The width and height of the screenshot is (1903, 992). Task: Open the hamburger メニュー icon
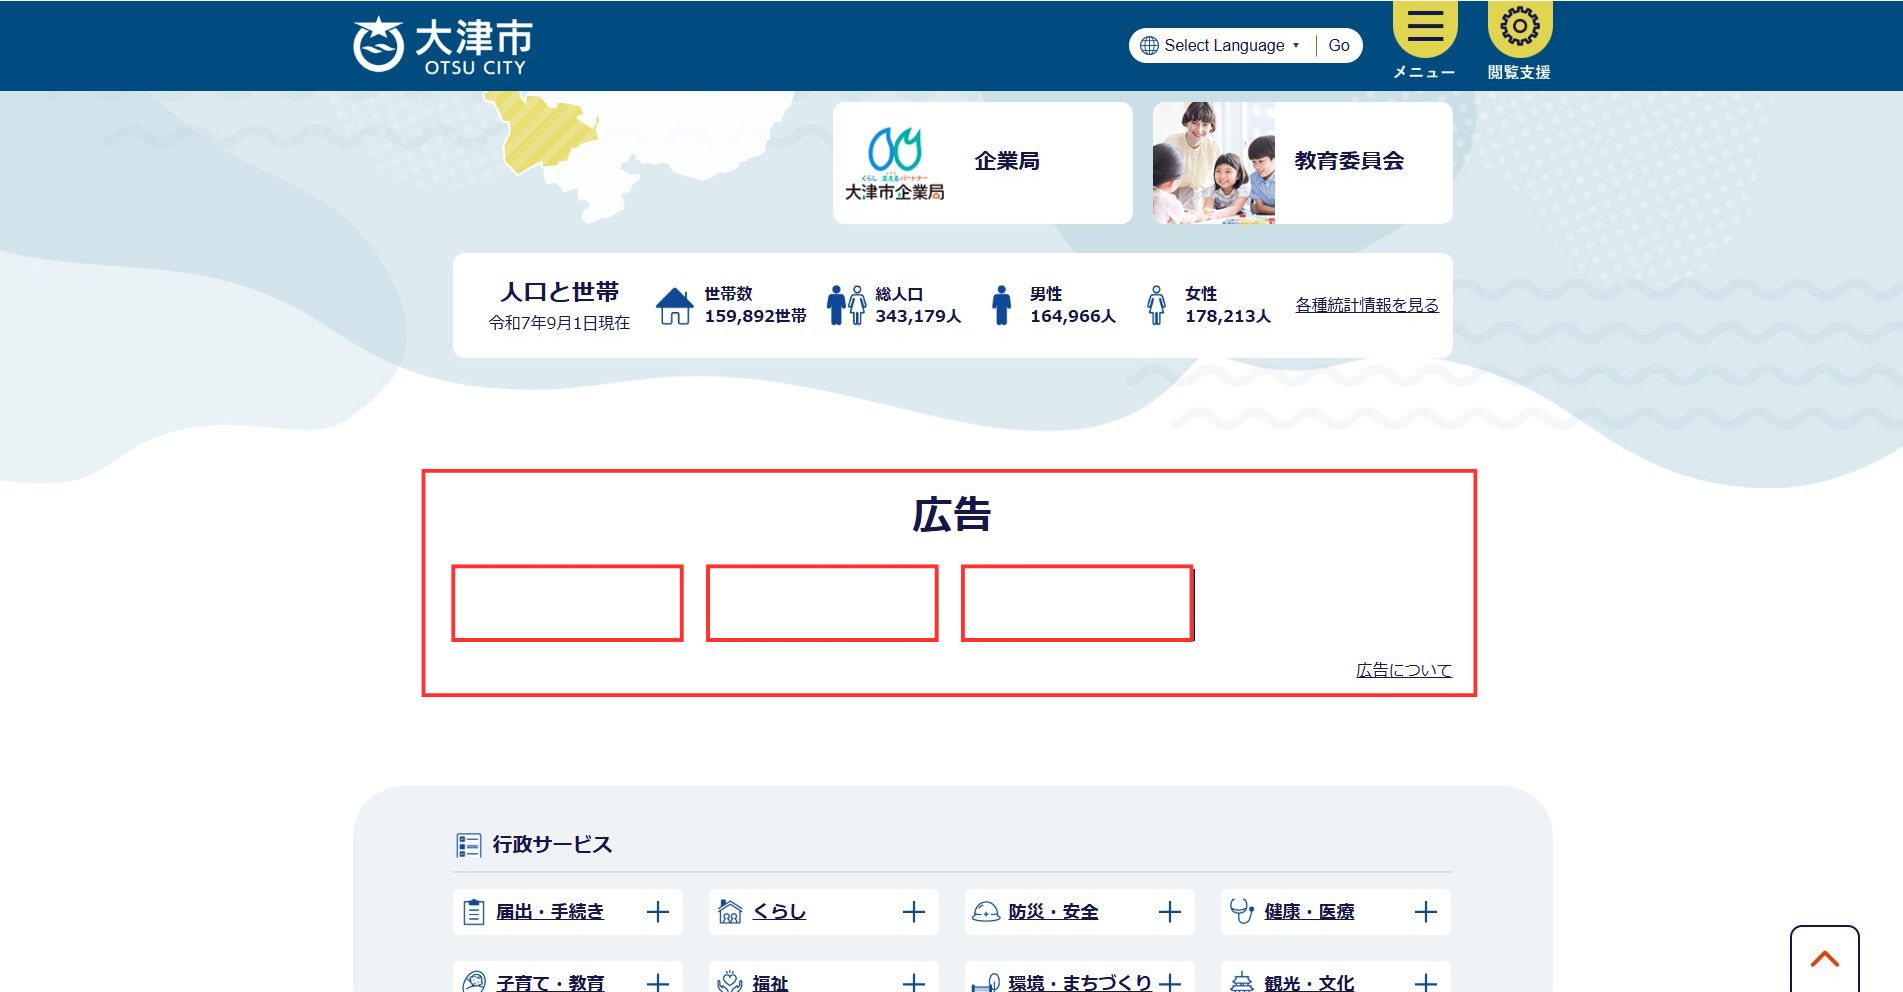pyautogui.click(x=1425, y=27)
